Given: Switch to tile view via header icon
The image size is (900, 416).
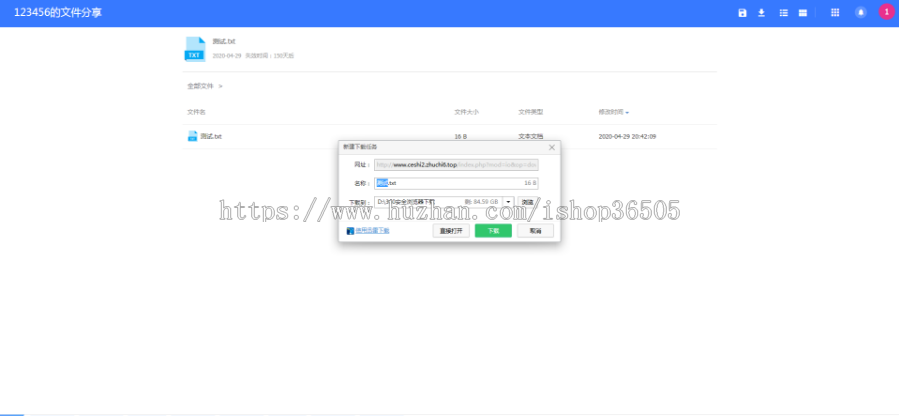Looking at the screenshot, I should point(802,13).
